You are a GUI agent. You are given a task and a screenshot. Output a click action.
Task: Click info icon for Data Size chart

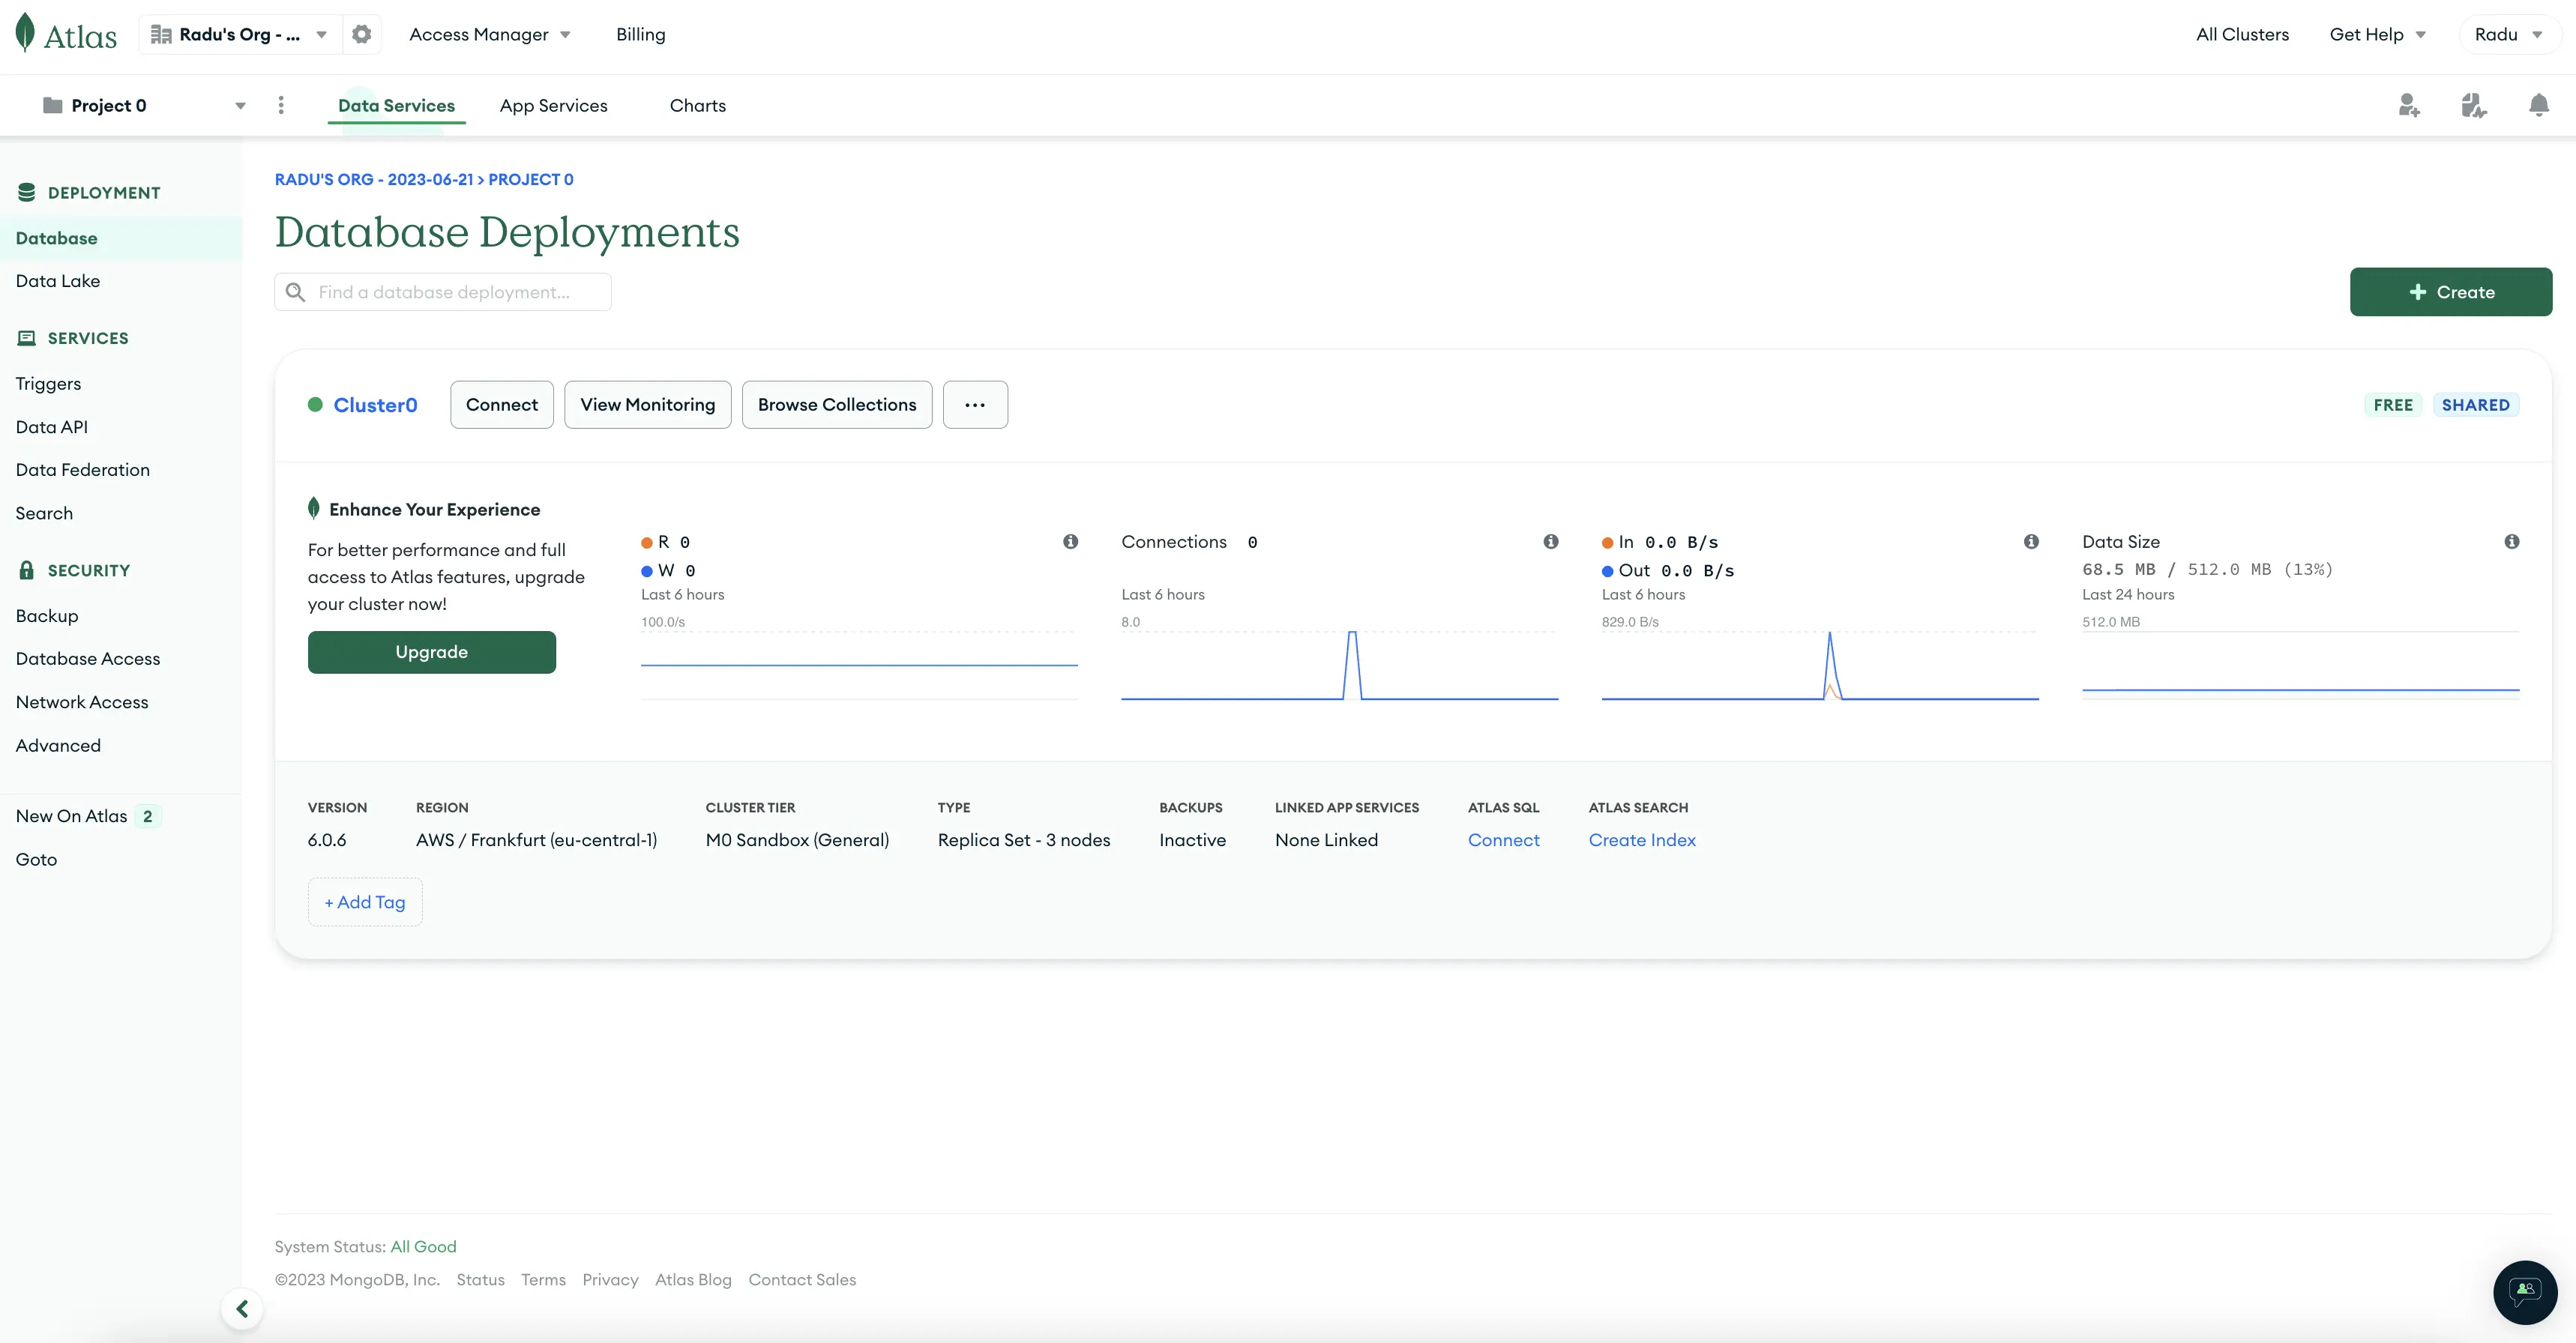[2511, 541]
